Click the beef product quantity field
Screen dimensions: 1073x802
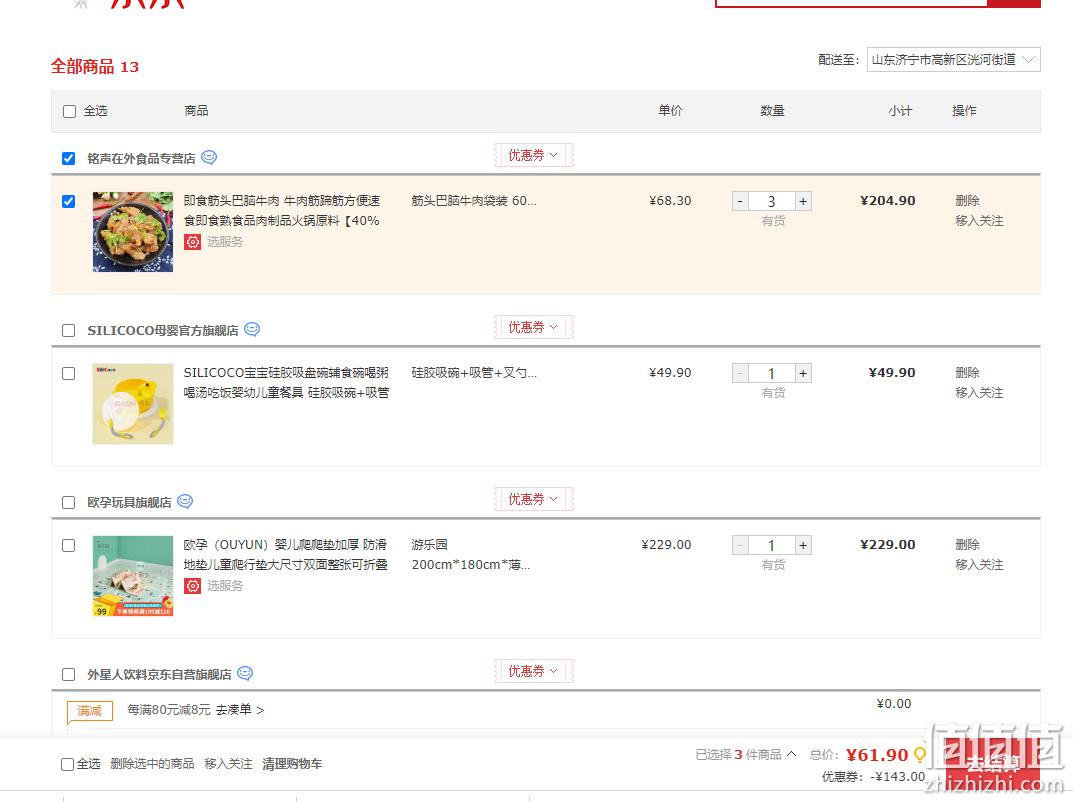771,201
